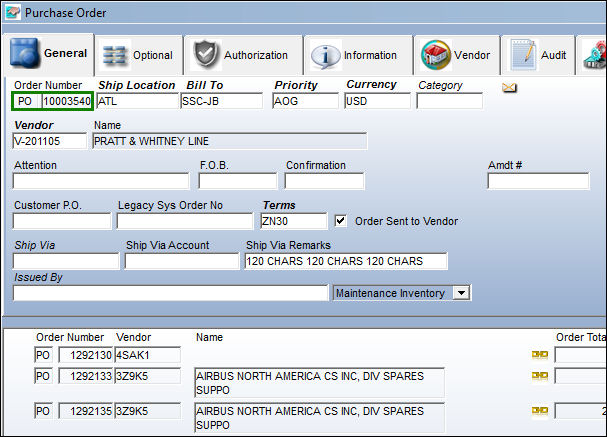Click the Legacy Sys Order No field

coord(185,221)
